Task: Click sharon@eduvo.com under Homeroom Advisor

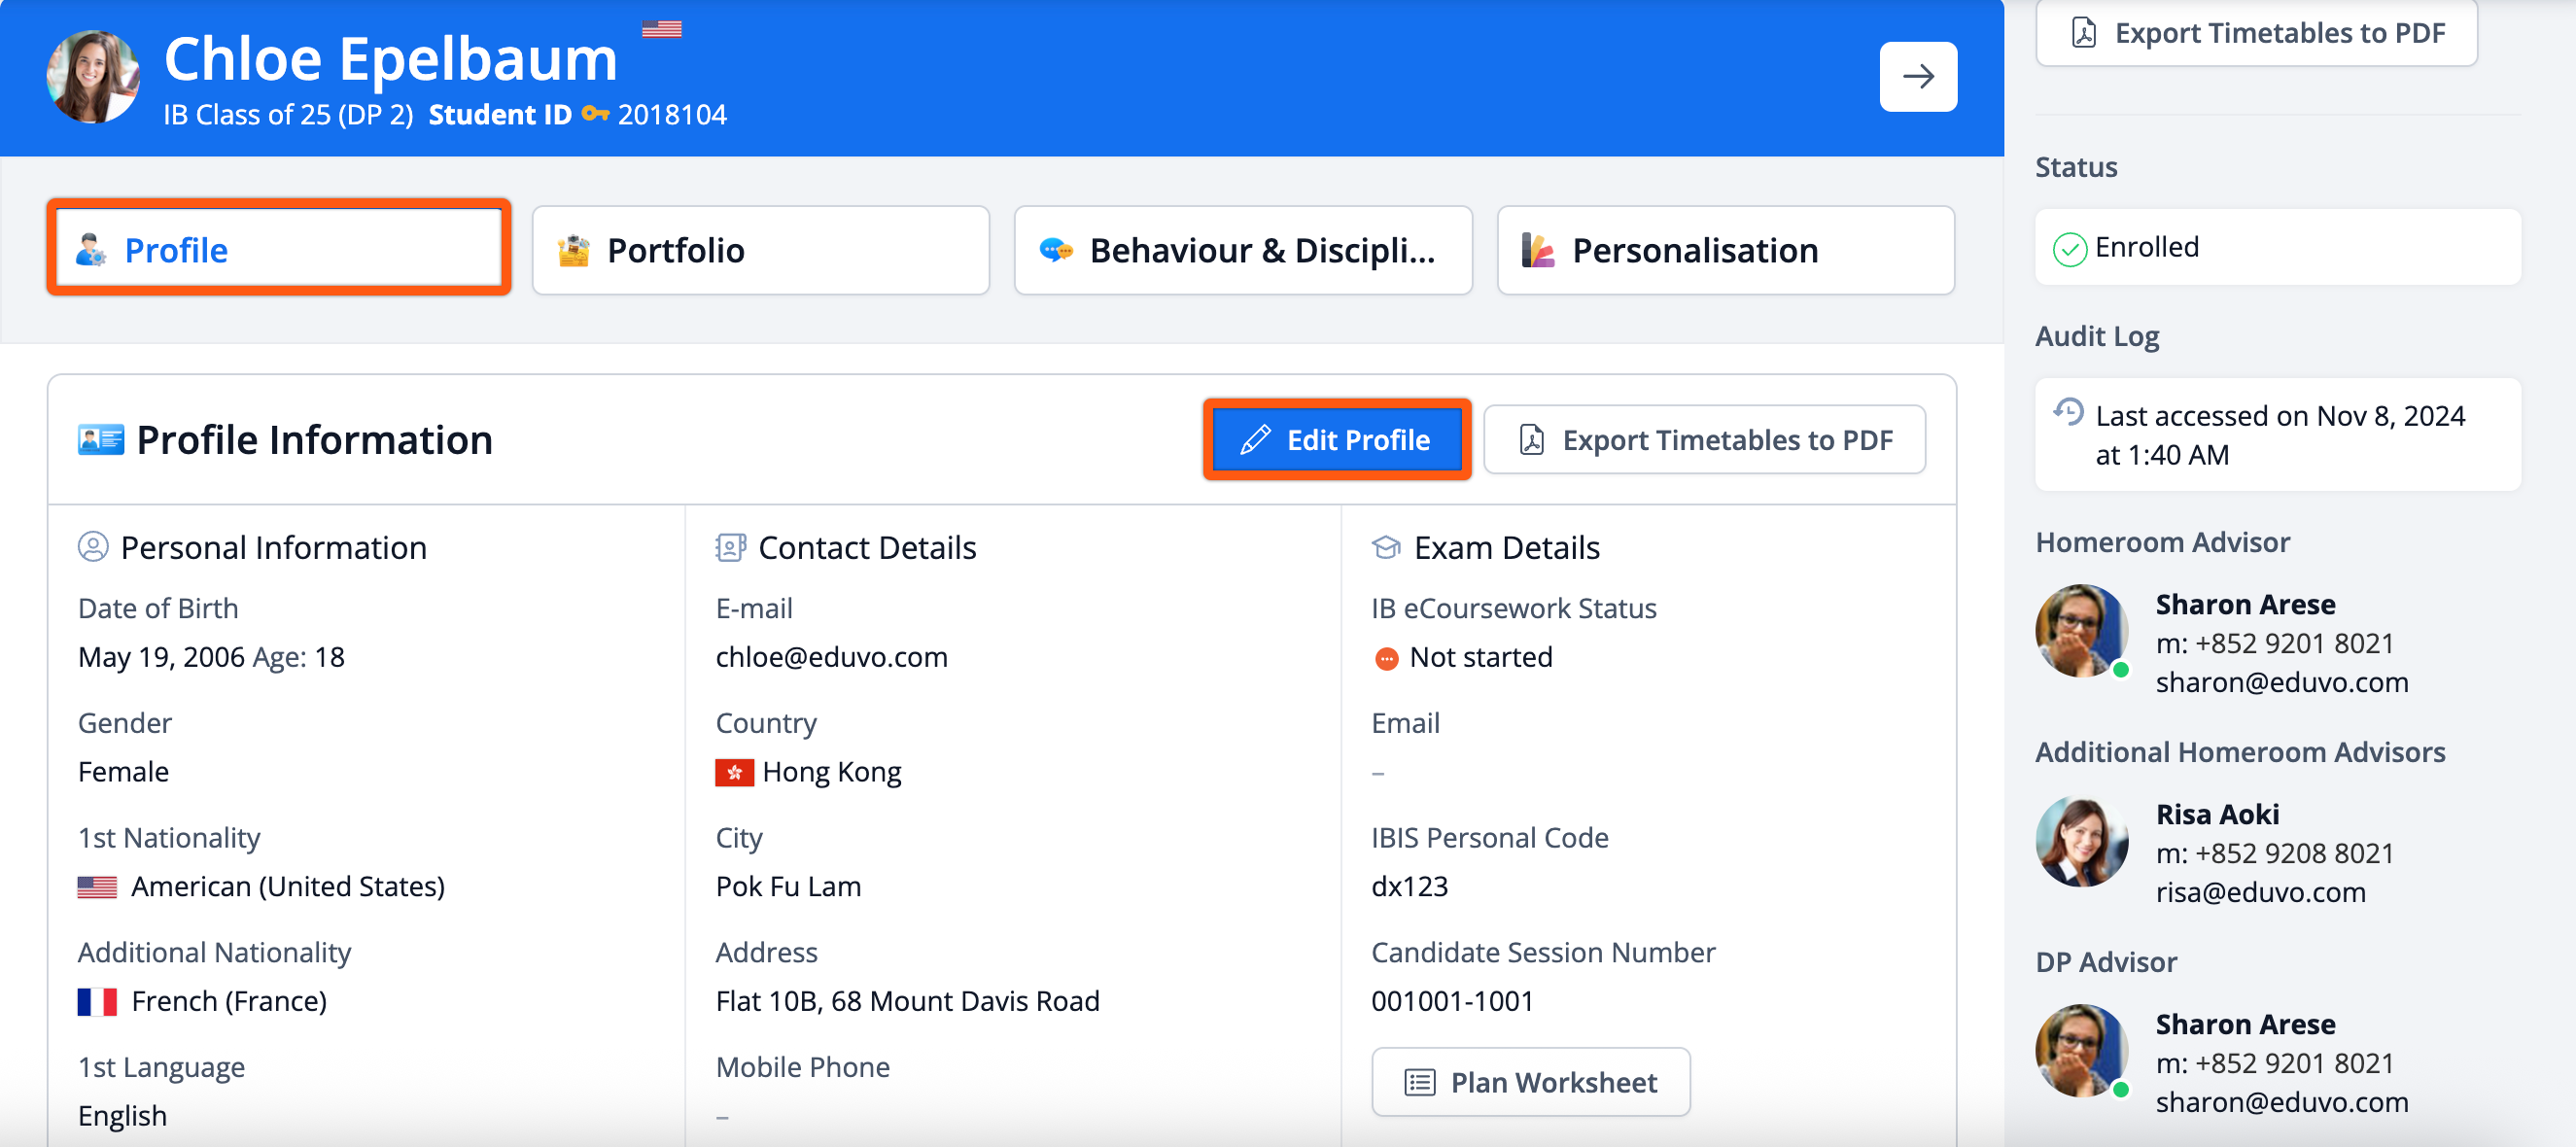Action: coord(2281,682)
